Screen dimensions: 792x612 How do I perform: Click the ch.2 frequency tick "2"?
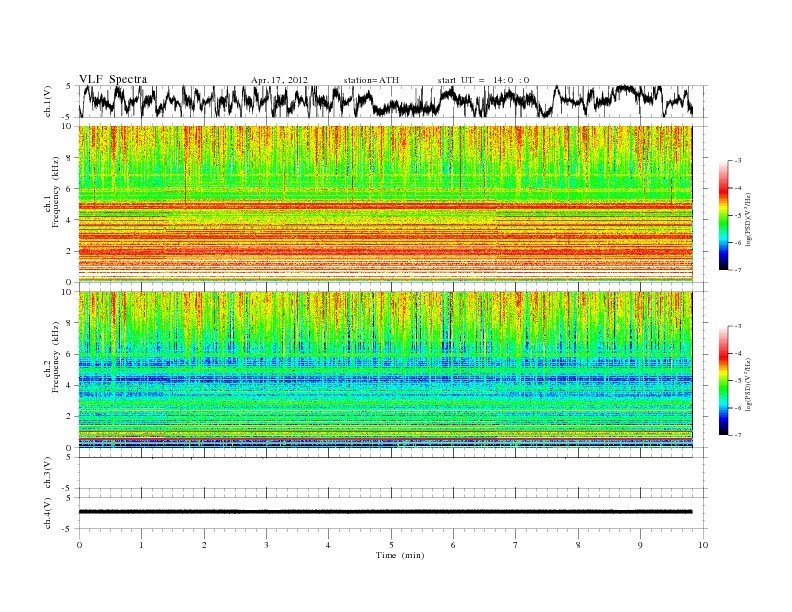[x=71, y=417]
